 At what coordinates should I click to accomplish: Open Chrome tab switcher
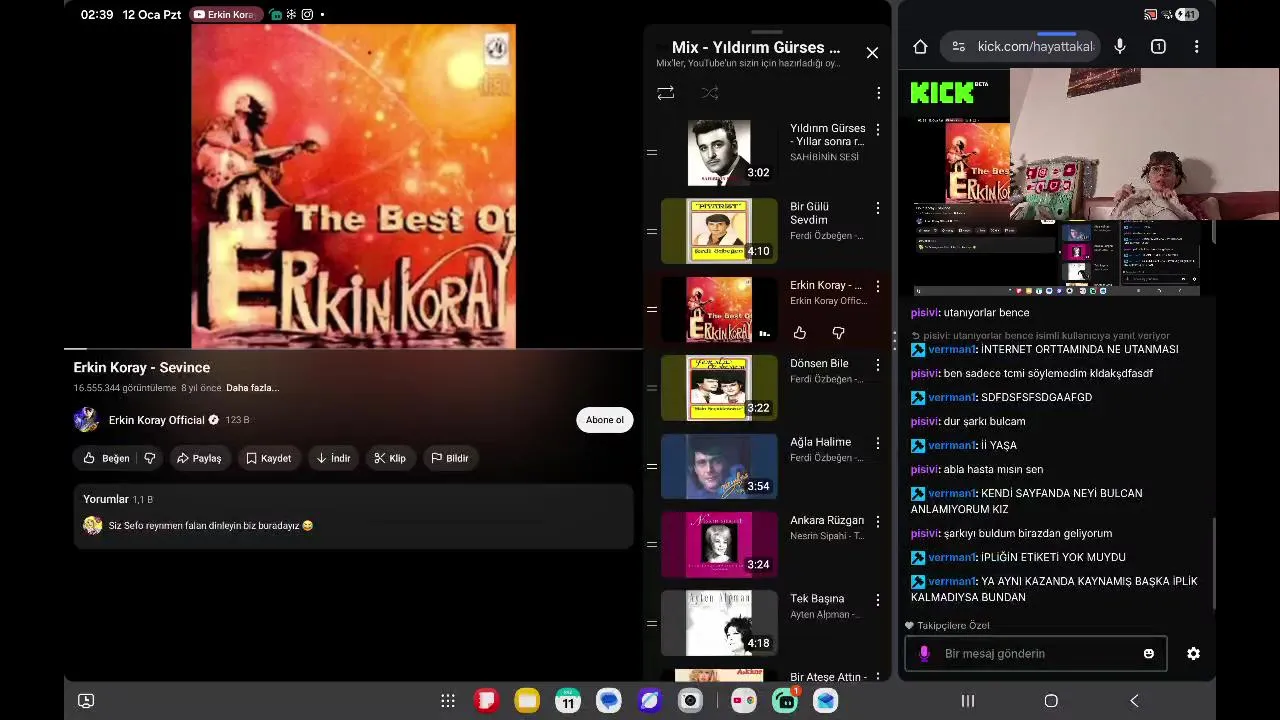1158,47
